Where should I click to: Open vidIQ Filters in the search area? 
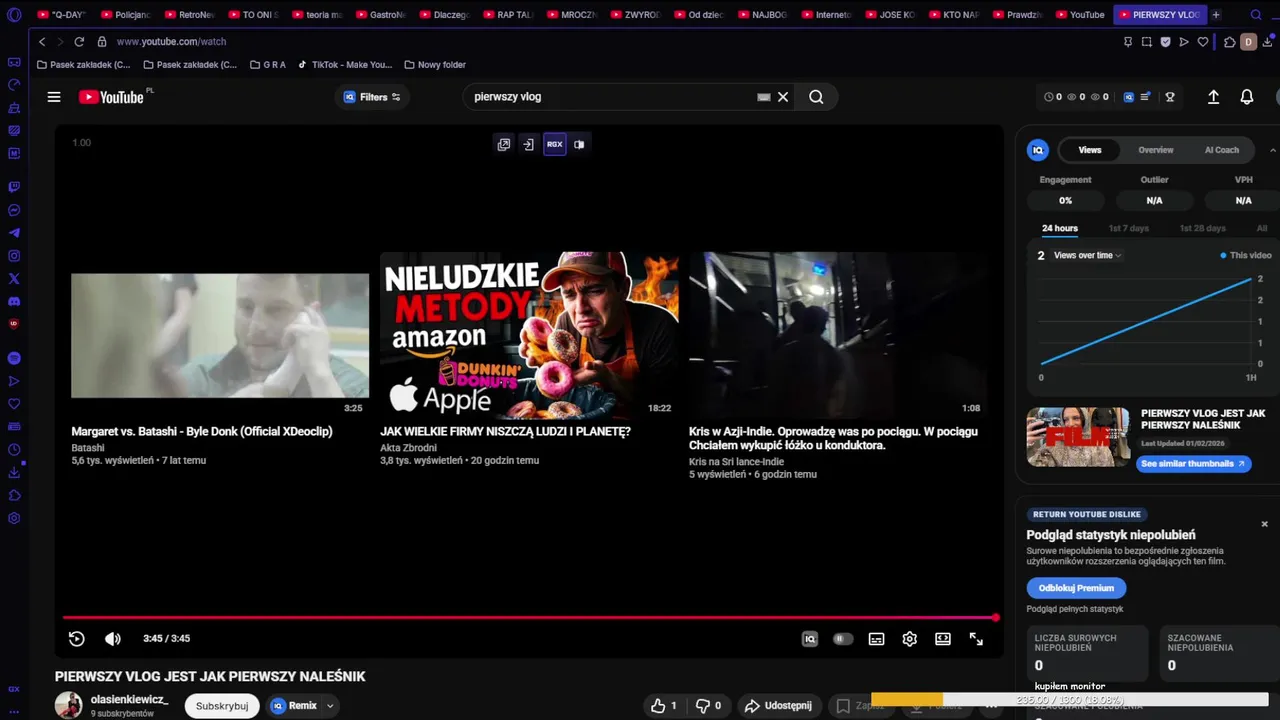(x=372, y=97)
